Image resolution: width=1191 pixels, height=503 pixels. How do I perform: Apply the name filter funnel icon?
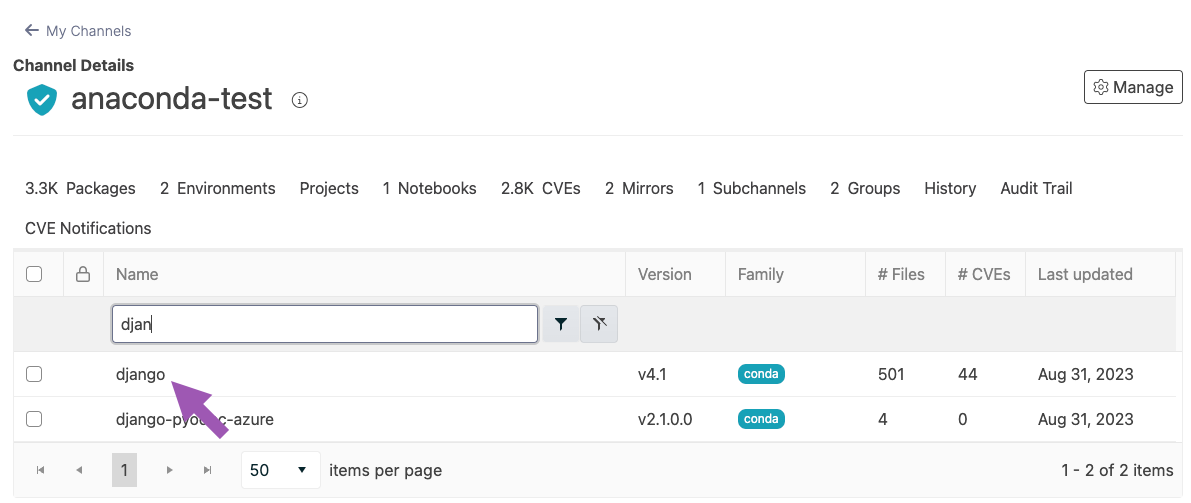click(561, 324)
